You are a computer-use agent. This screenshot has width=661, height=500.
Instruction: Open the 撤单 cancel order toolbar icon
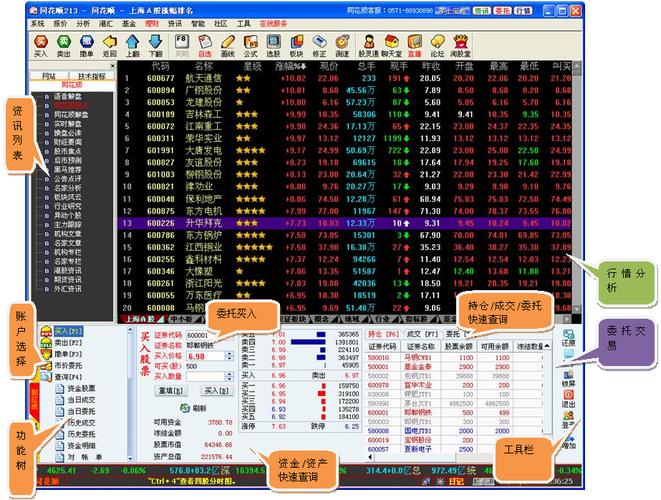86,46
